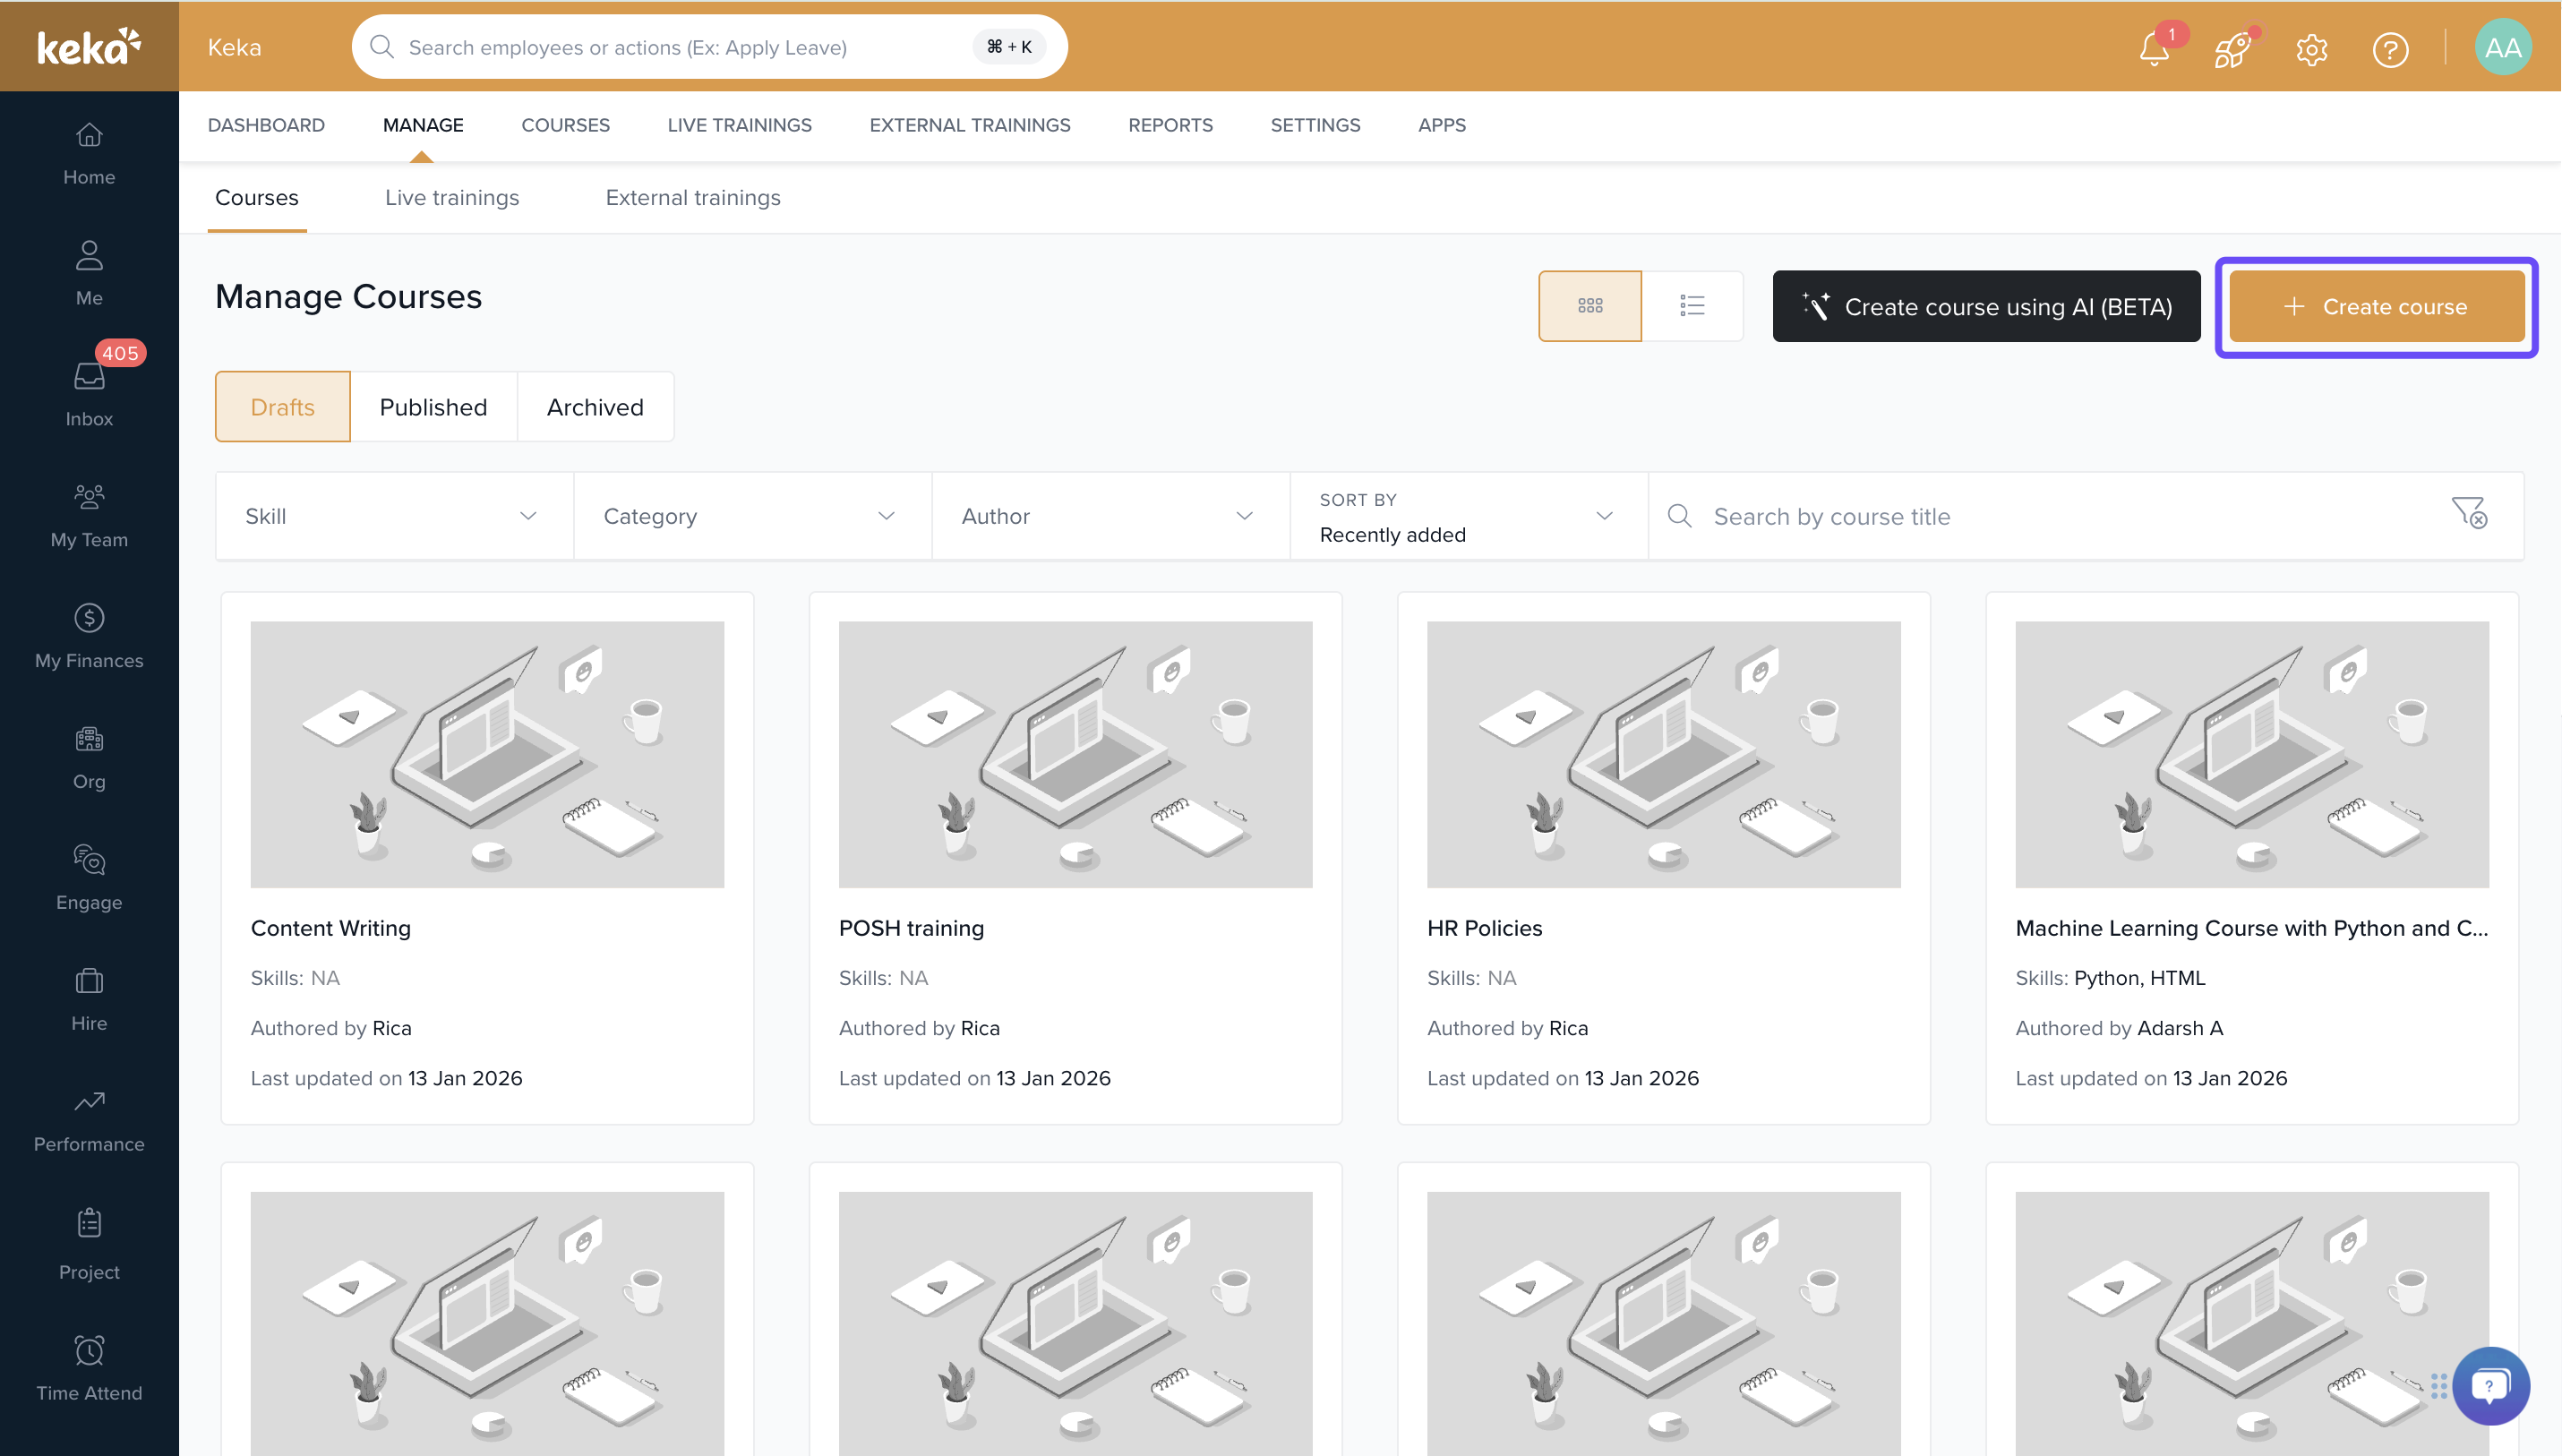The height and width of the screenshot is (1456, 2562).
Task: Click the help question mark icon
Action: click(2390, 48)
